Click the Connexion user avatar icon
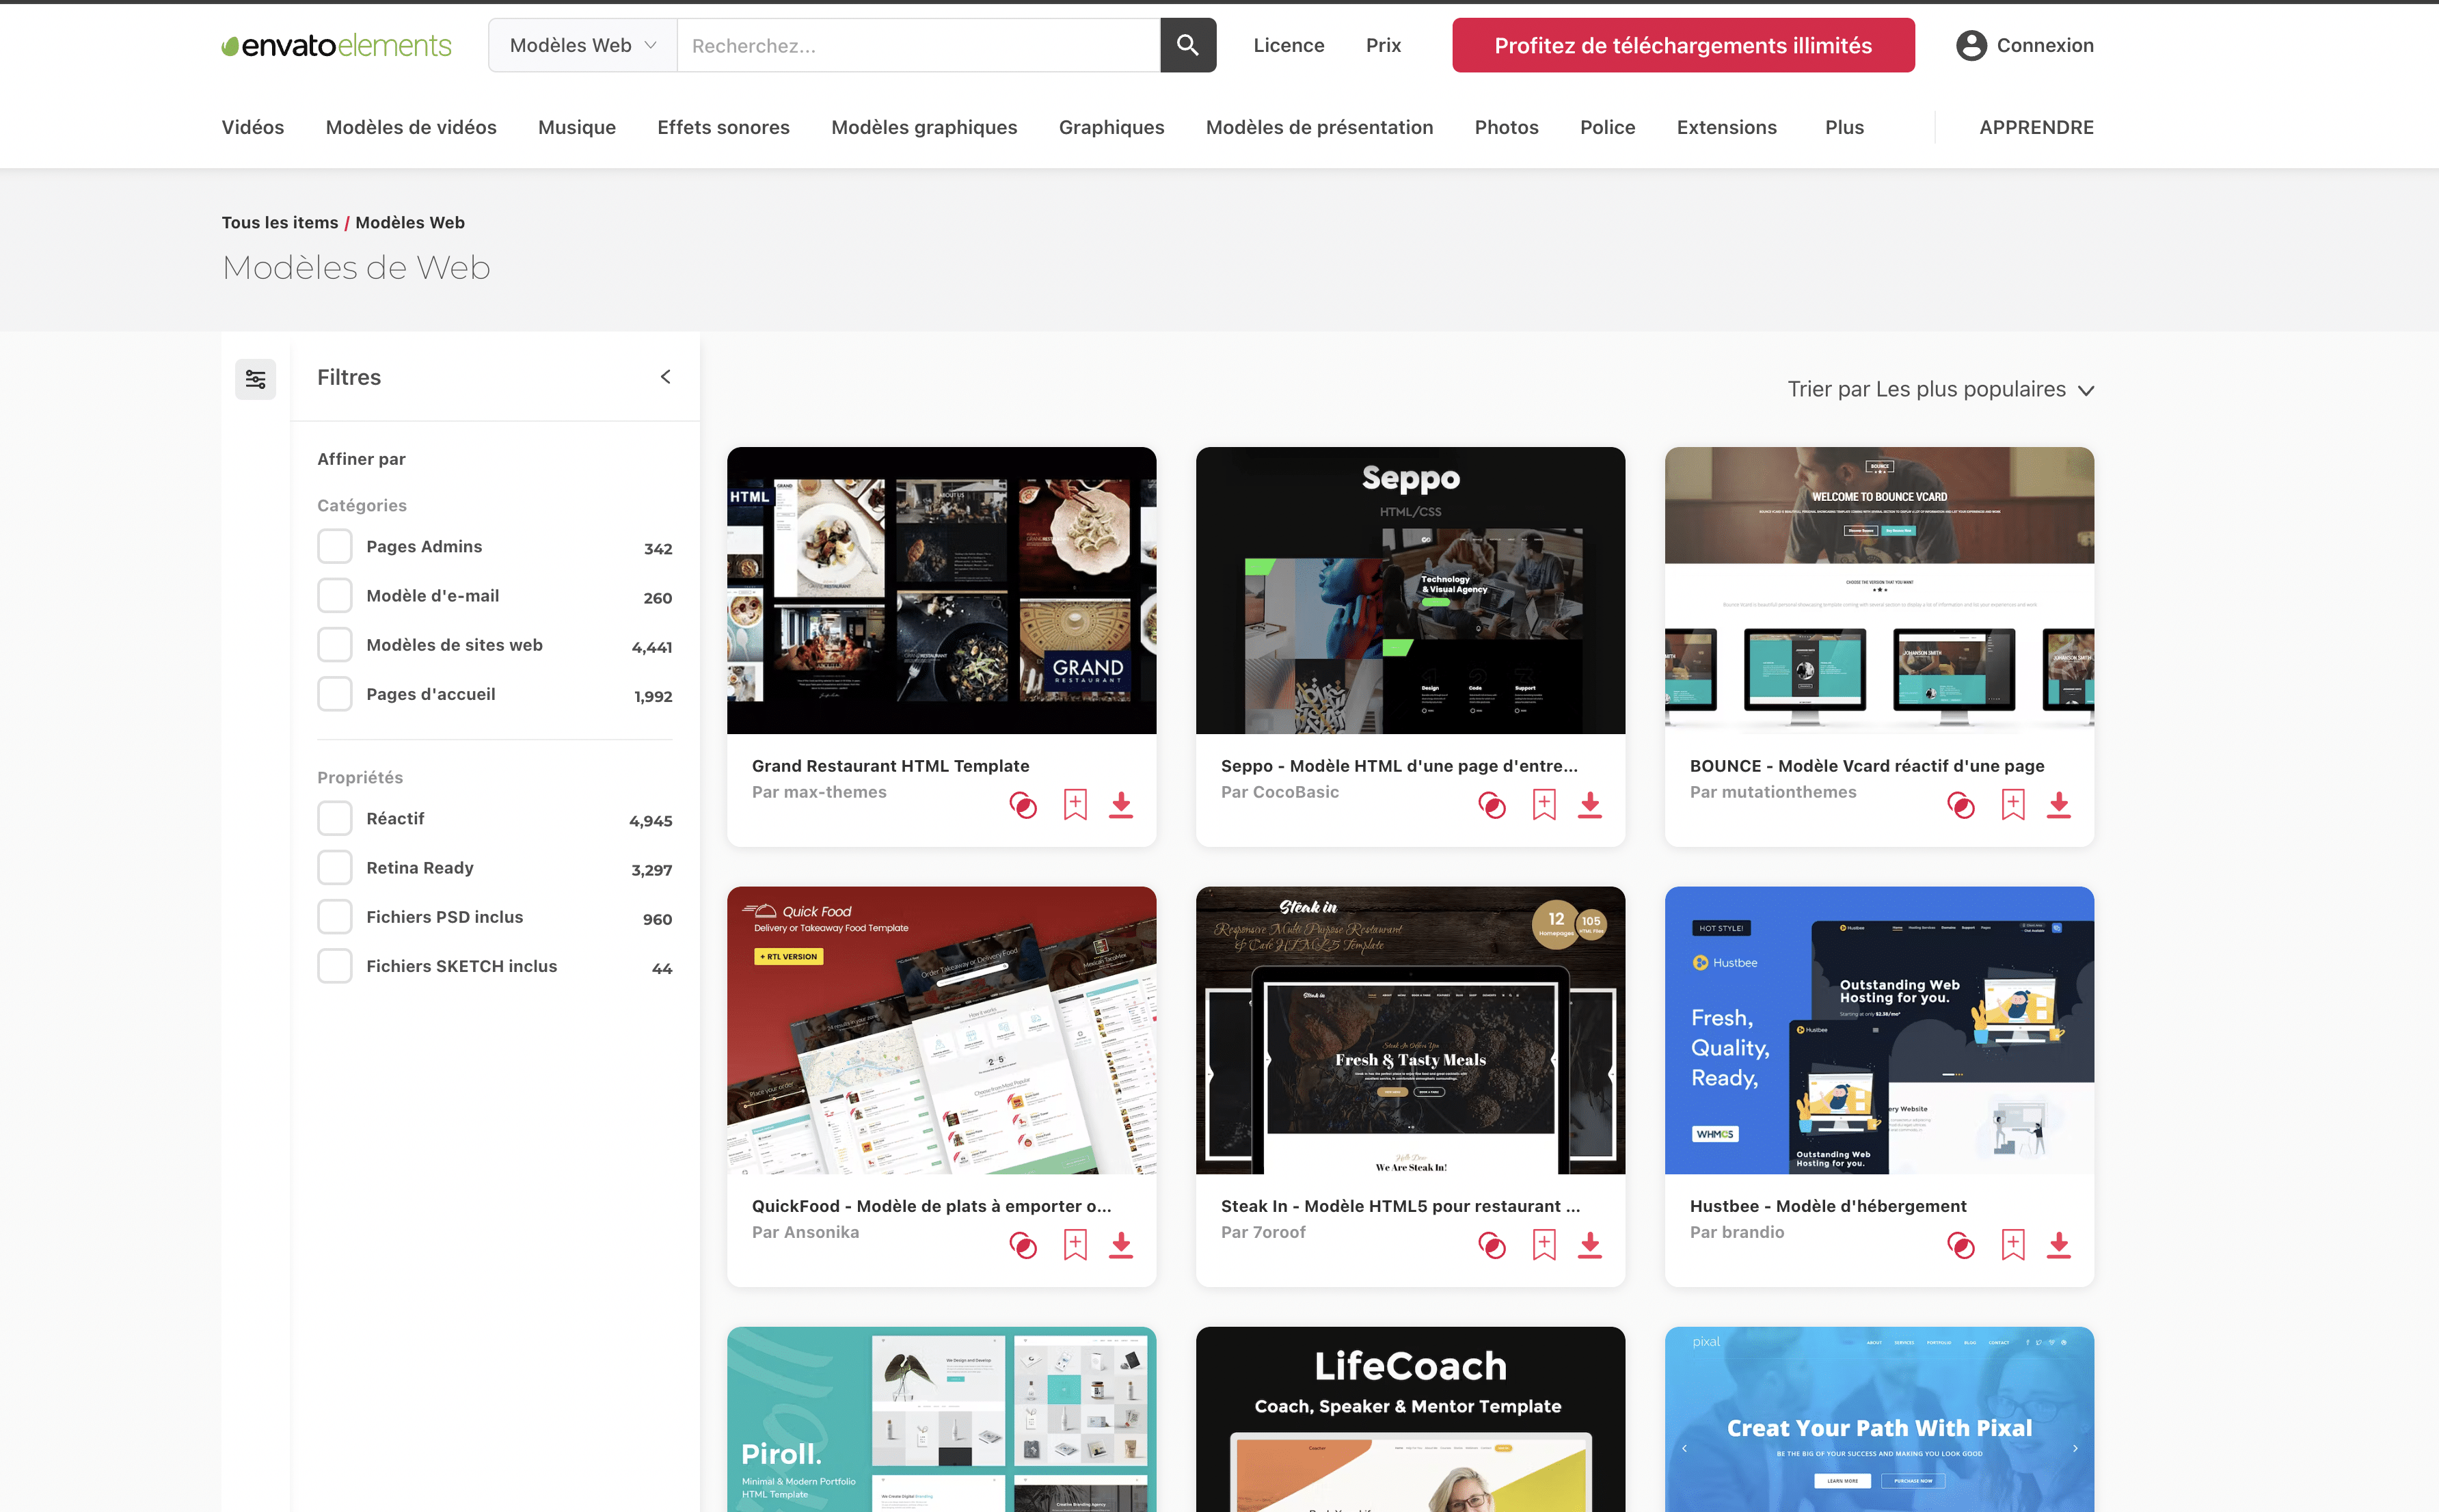The height and width of the screenshot is (1512, 2439). (x=1970, y=45)
